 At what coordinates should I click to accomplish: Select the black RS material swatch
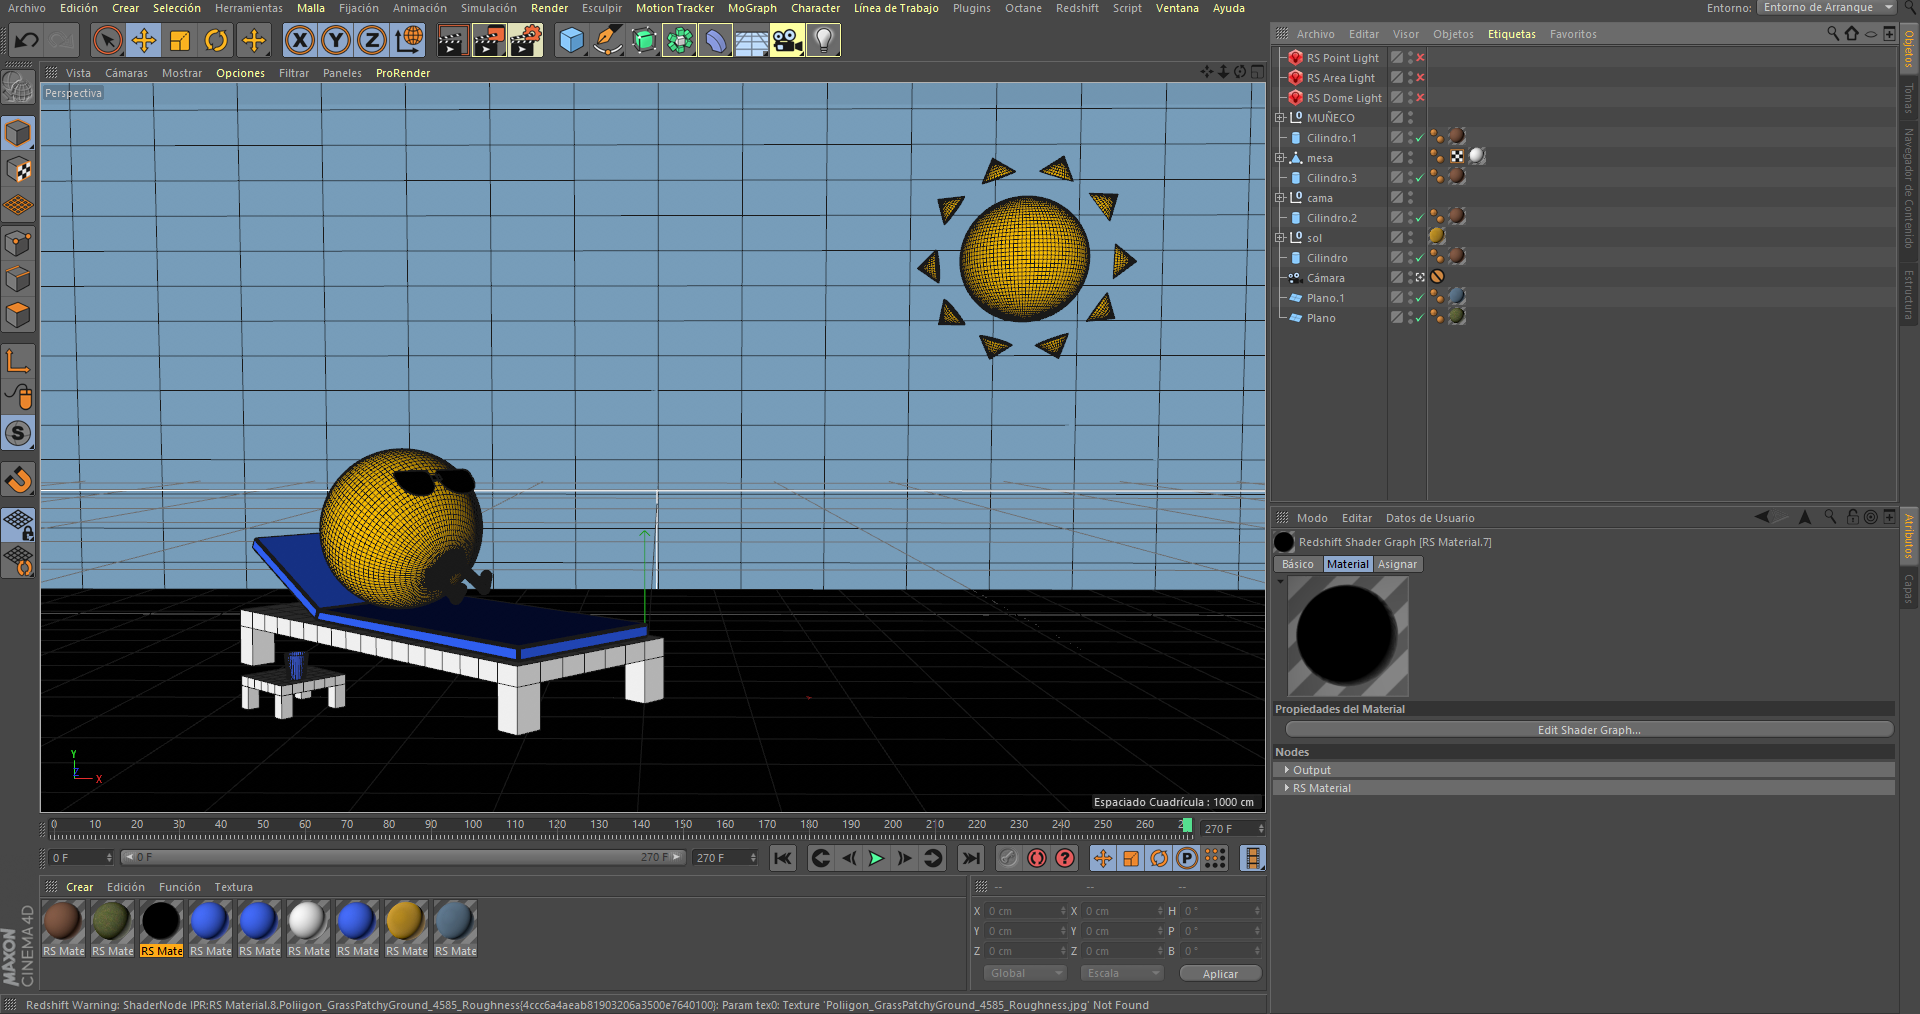pyautogui.click(x=161, y=928)
